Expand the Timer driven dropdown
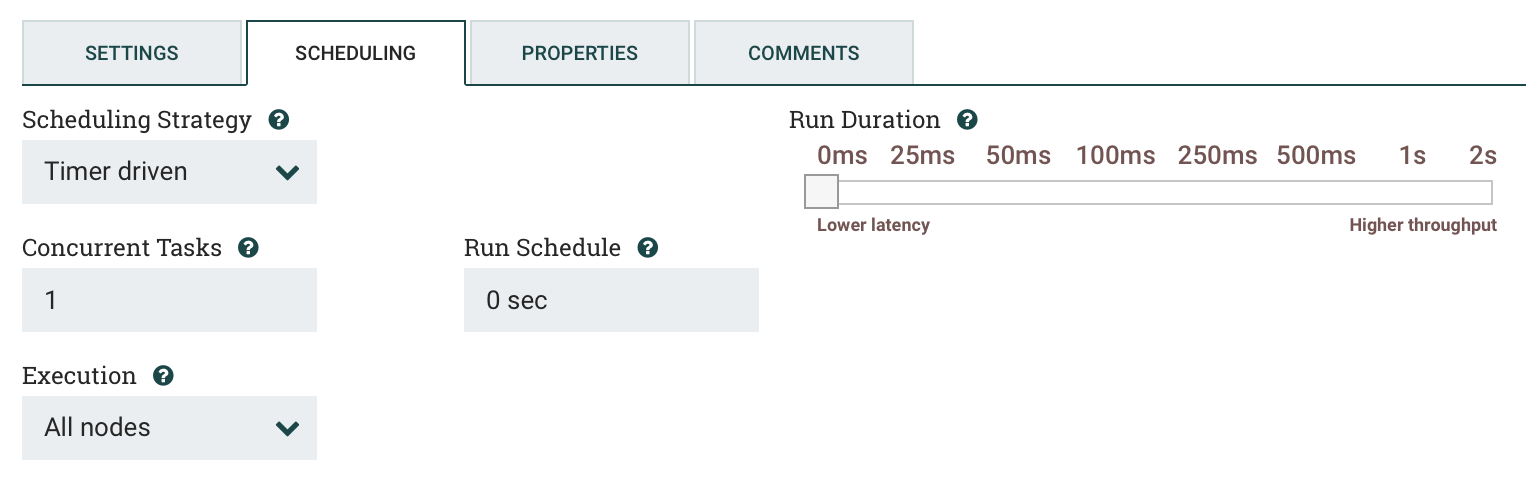The height and width of the screenshot is (480, 1536). click(169, 172)
